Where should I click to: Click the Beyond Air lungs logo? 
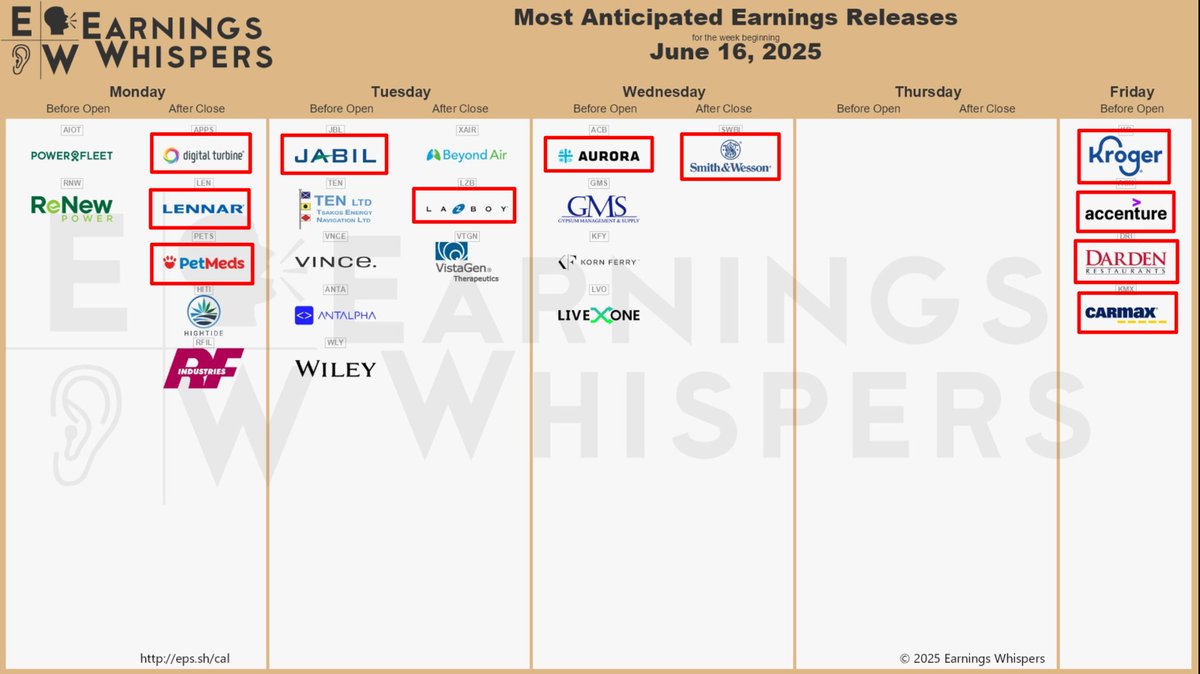point(466,155)
